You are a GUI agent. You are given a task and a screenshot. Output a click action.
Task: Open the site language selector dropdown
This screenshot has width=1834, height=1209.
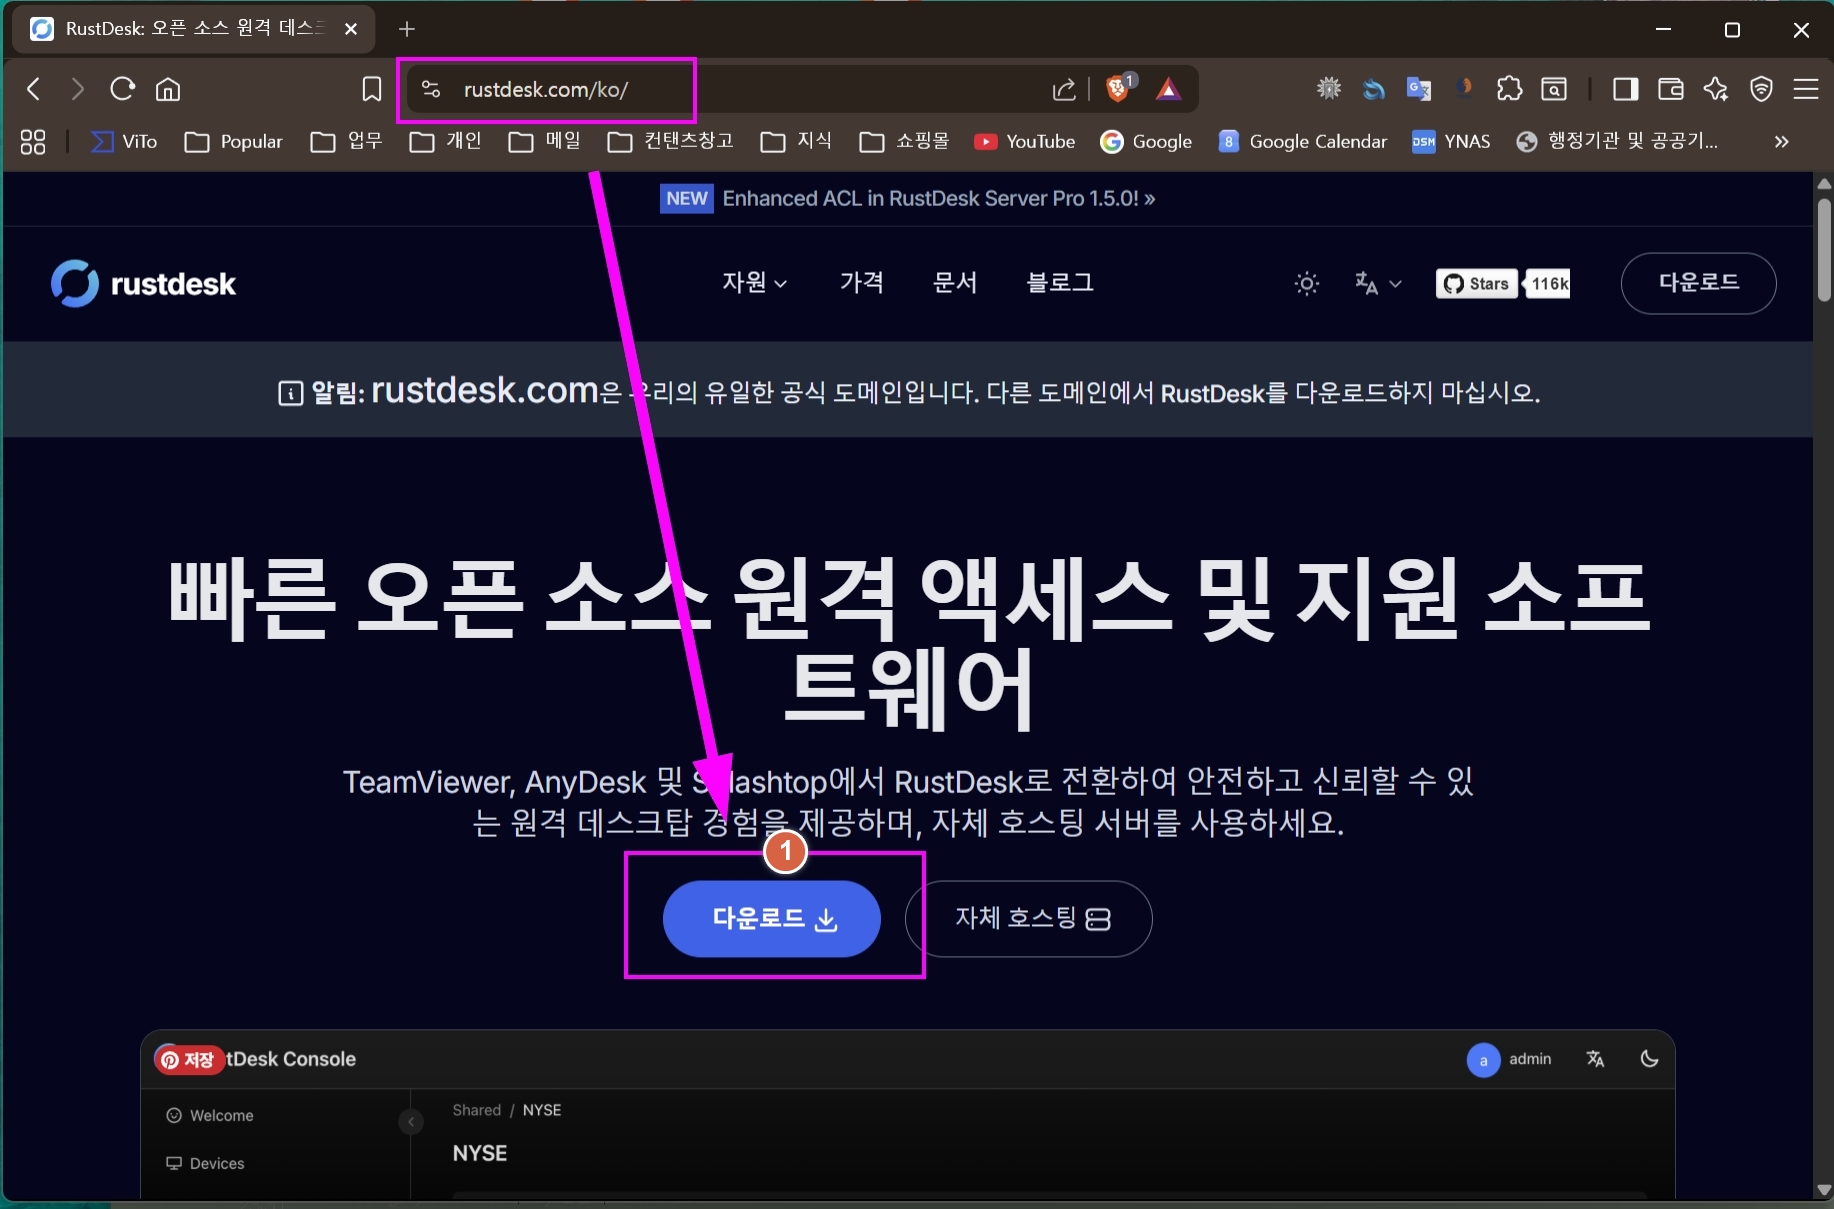click(1378, 284)
